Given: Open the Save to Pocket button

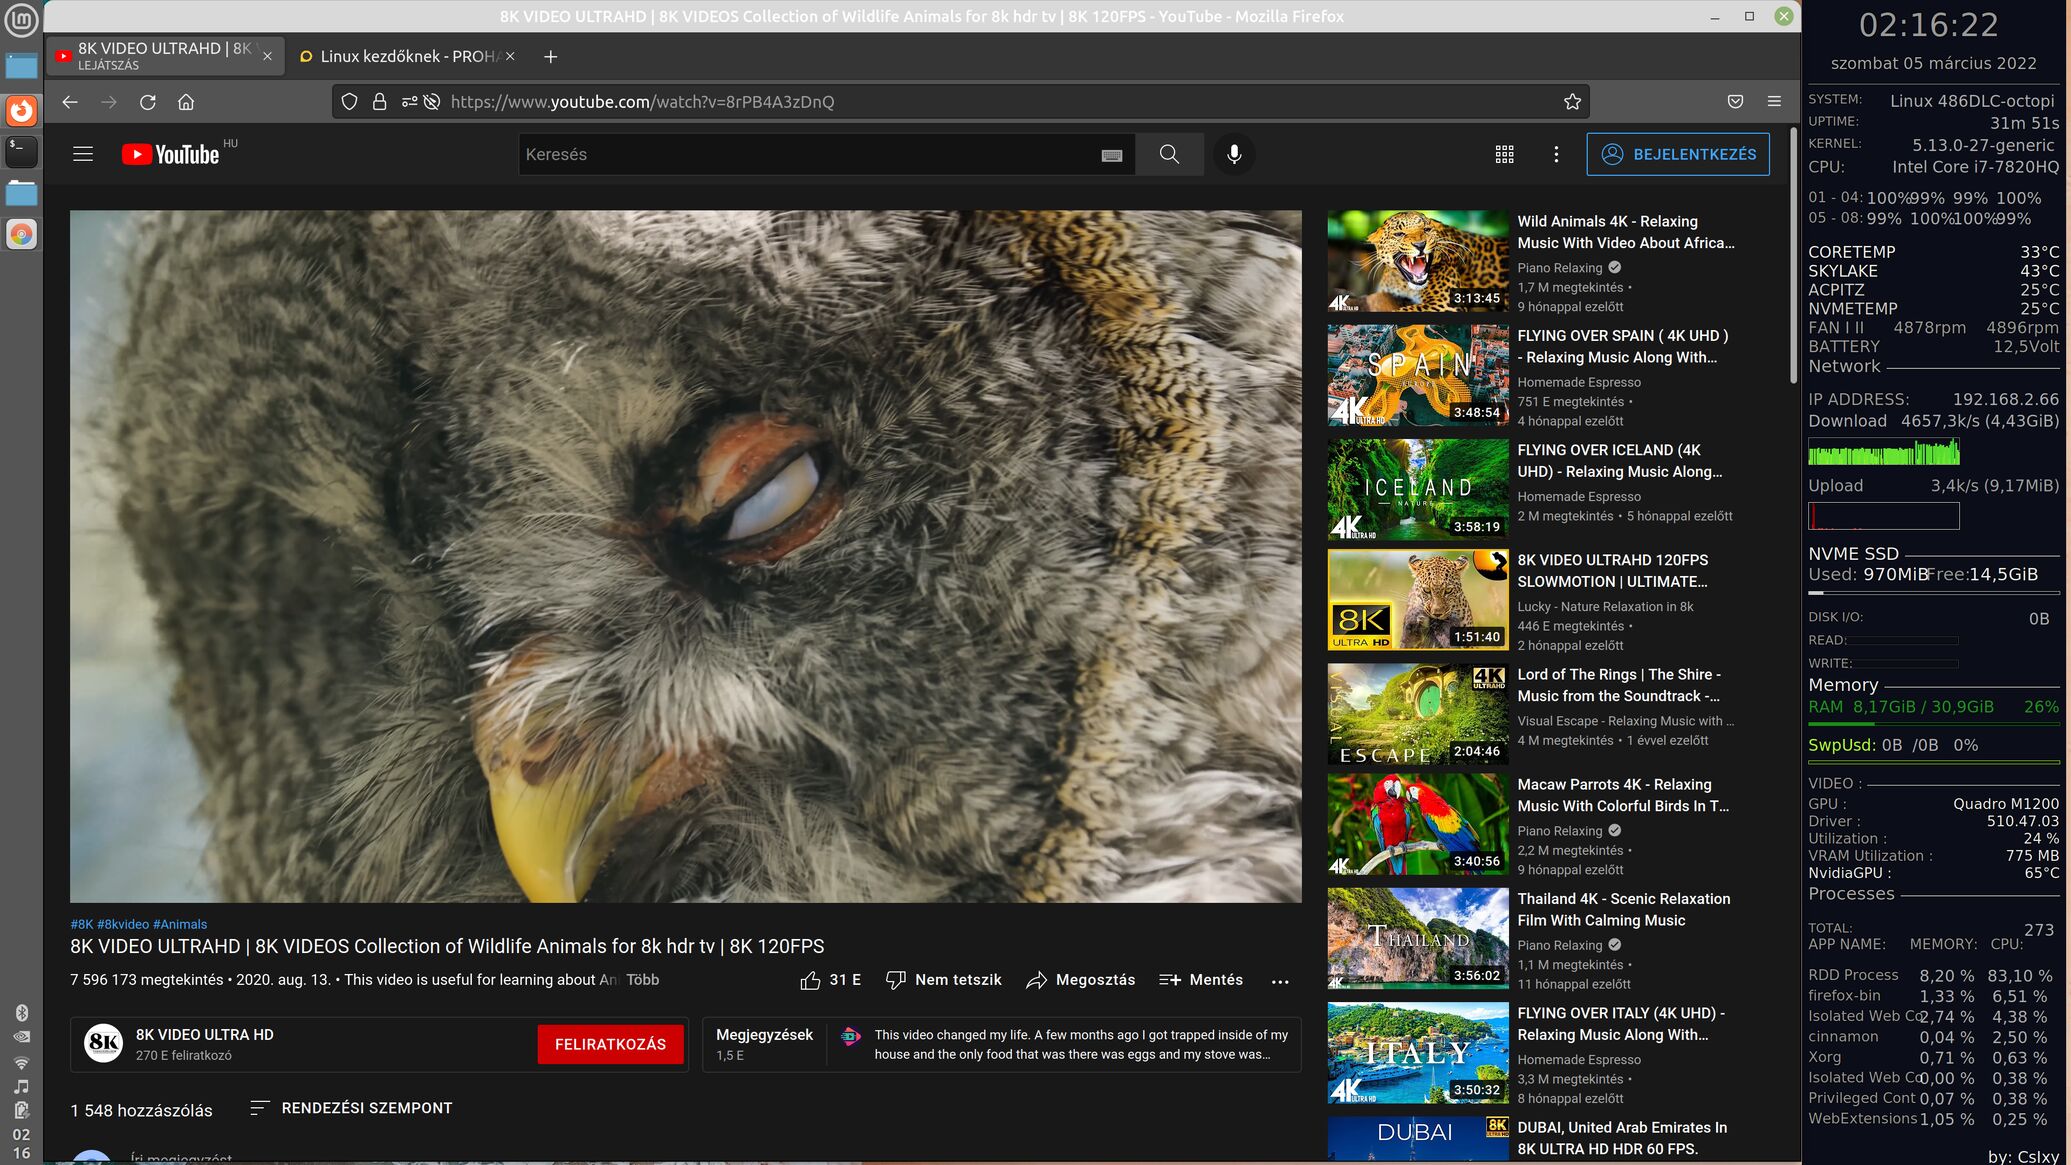Looking at the screenshot, I should [x=1735, y=102].
